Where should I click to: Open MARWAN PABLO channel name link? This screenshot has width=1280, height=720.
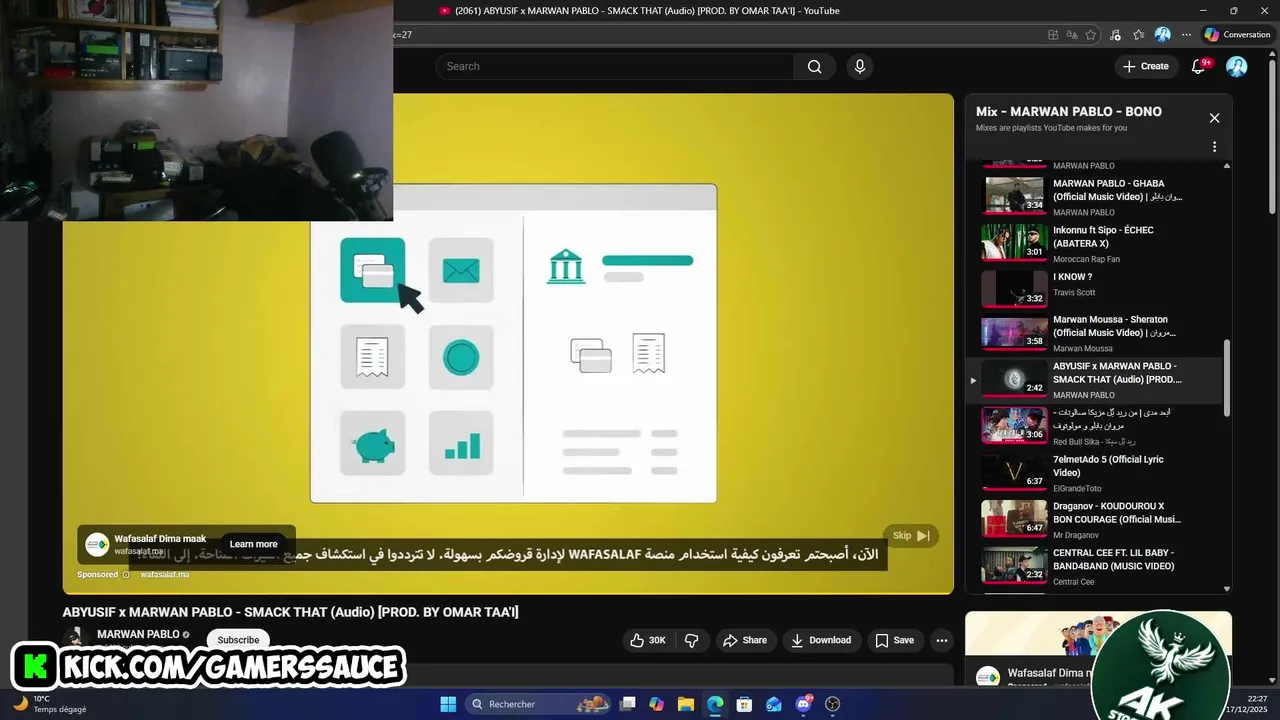[138, 634]
